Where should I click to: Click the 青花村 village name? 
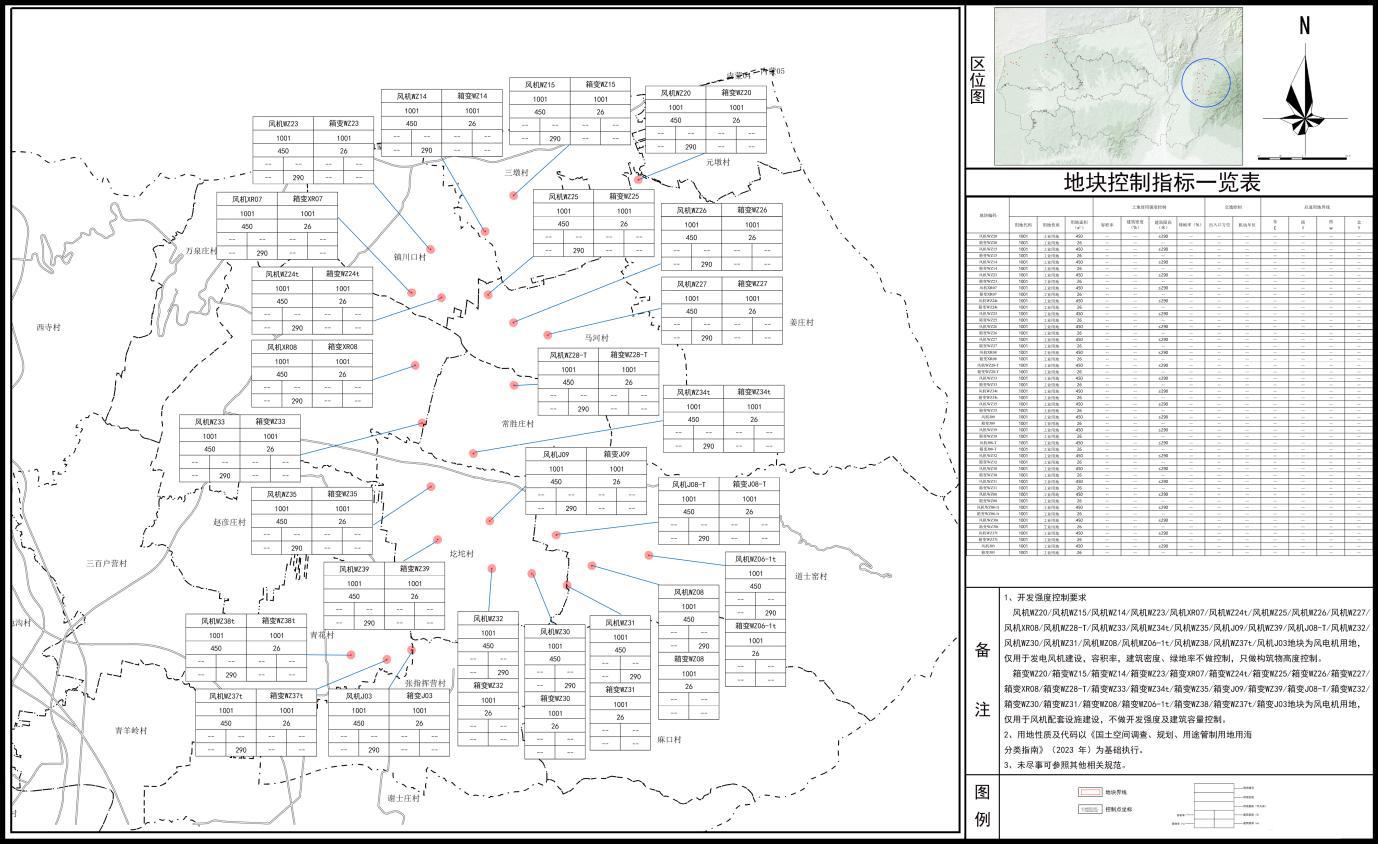(x=322, y=635)
